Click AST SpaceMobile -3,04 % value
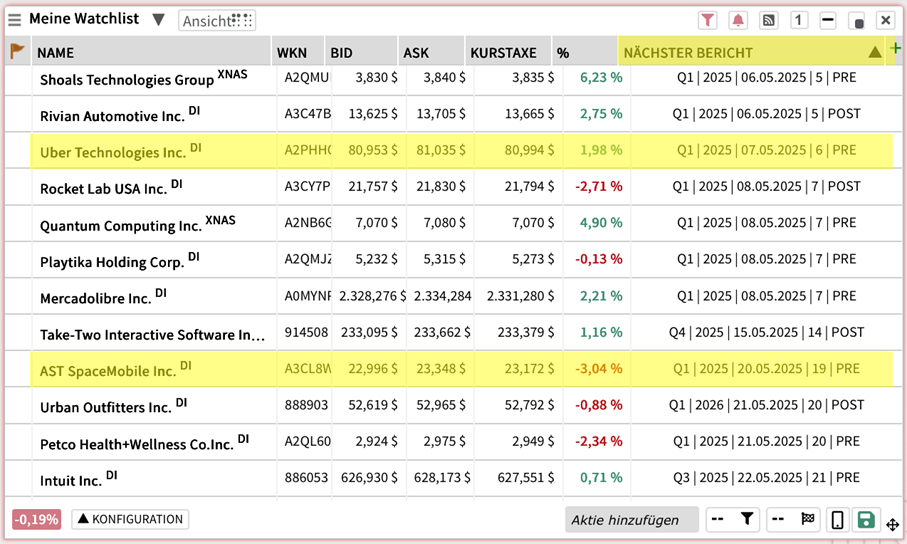This screenshot has height=544, width=907. [599, 369]
